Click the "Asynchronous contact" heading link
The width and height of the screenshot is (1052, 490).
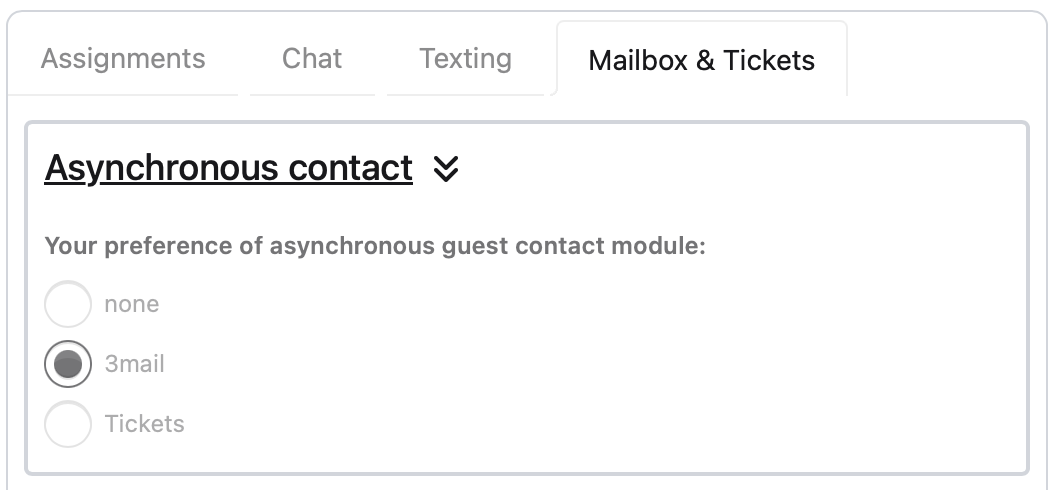pos(228,168)
